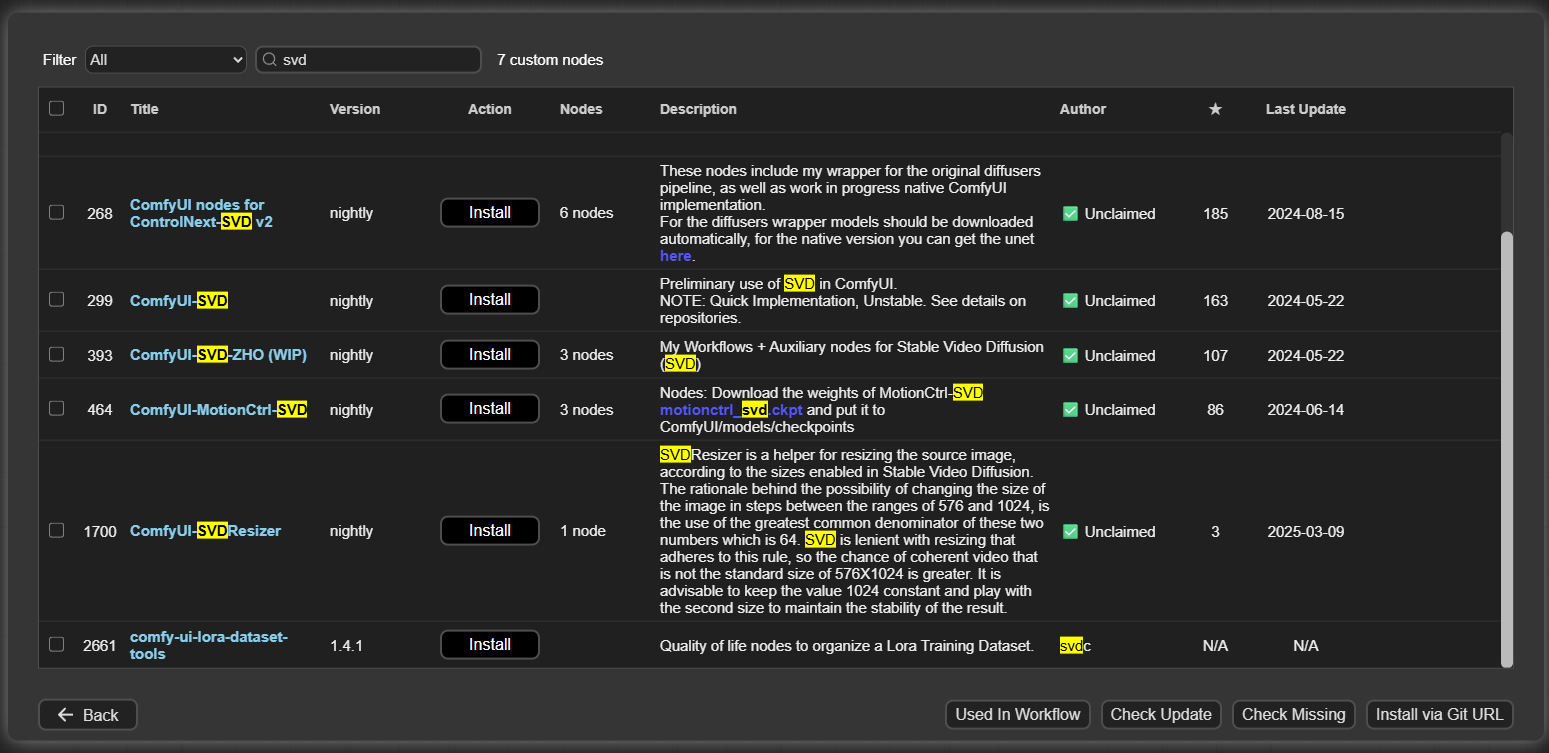1549x753 pixels.
Task: Click green verified icon for ComfyUI-MotionCtrl-SVD
Action: [1070, 409]
